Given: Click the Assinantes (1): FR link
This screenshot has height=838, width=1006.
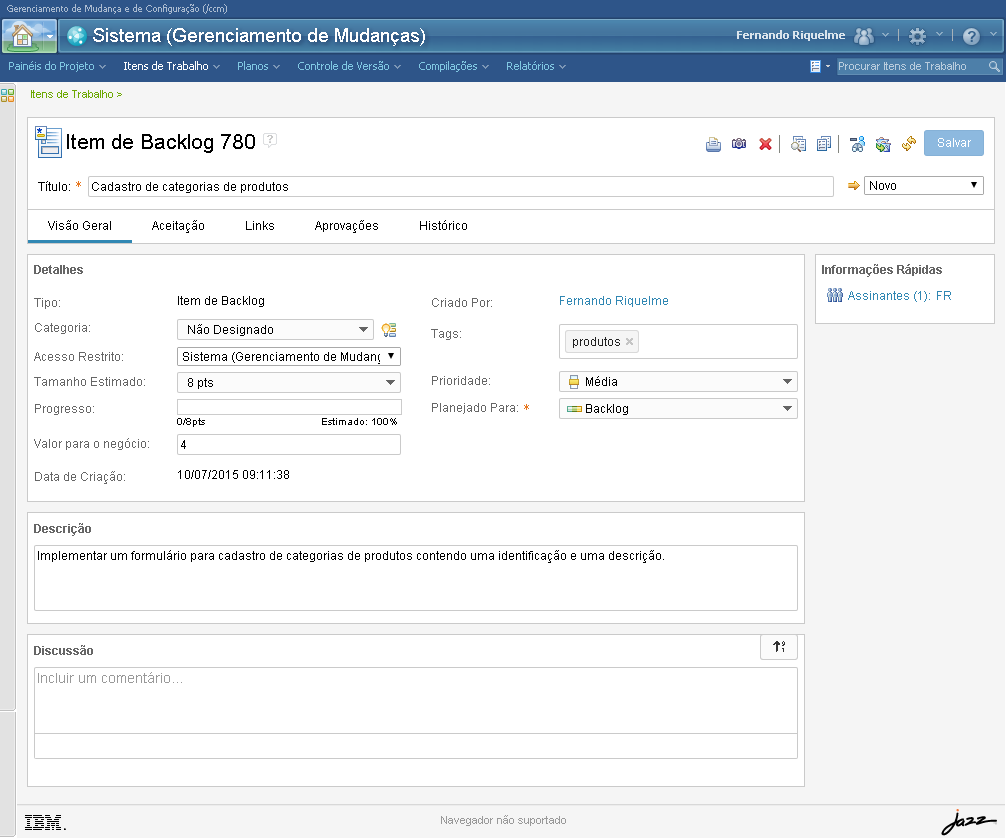Looking at the screenshot, I should (899, 296).
